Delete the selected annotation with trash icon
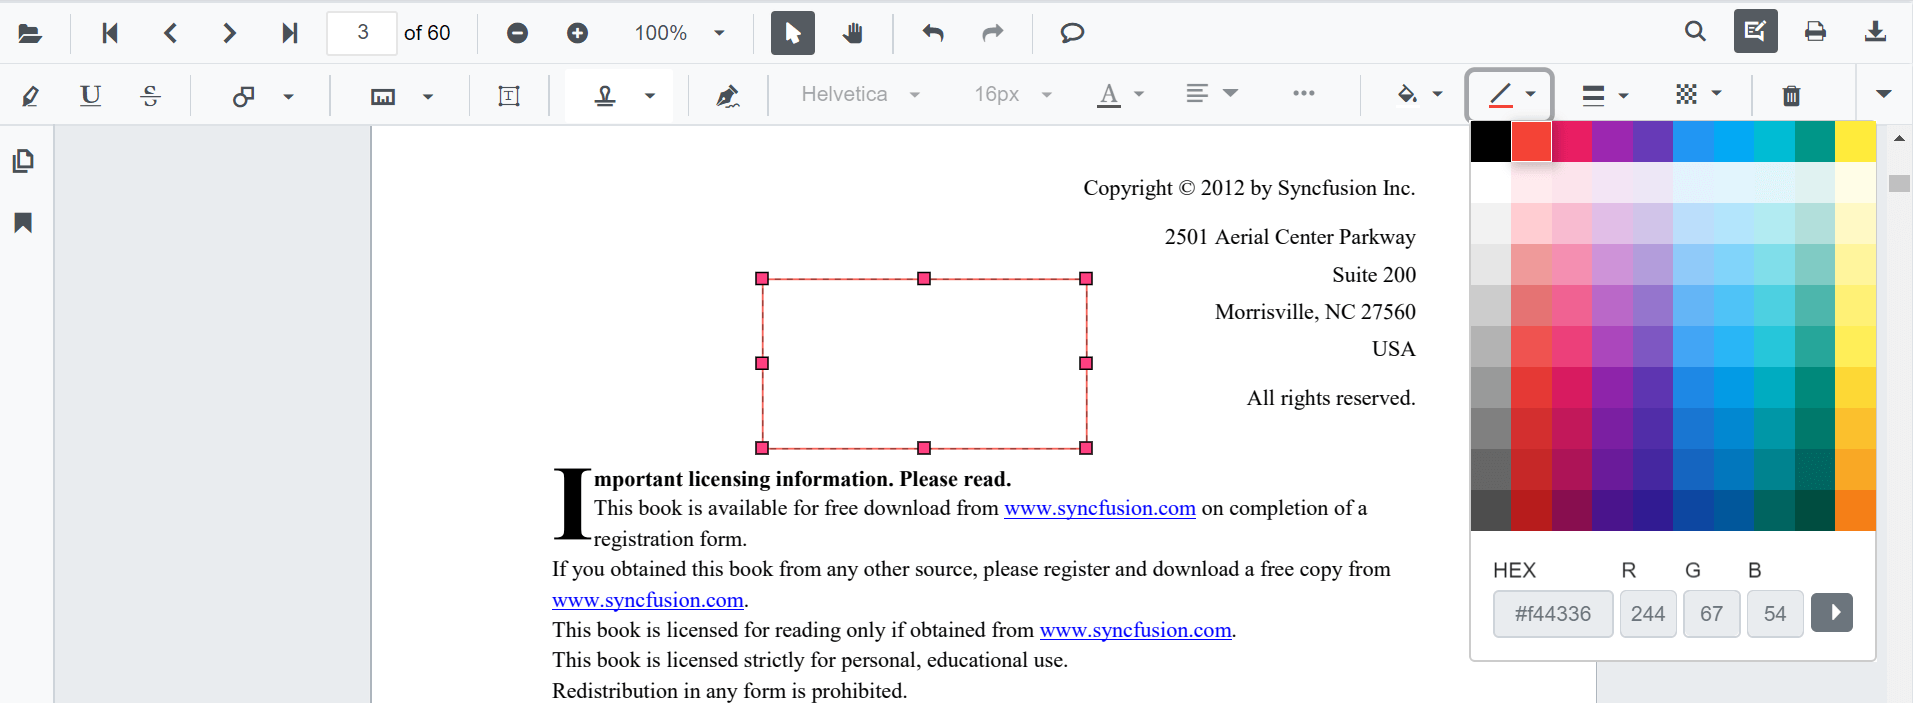This screenshot has width=1918, height=703. coord(1791,95)
